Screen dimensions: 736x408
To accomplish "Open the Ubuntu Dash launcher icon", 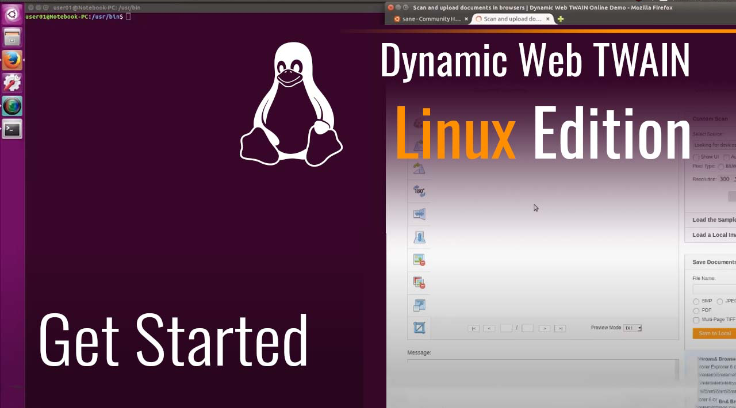I will pos(12,14).
